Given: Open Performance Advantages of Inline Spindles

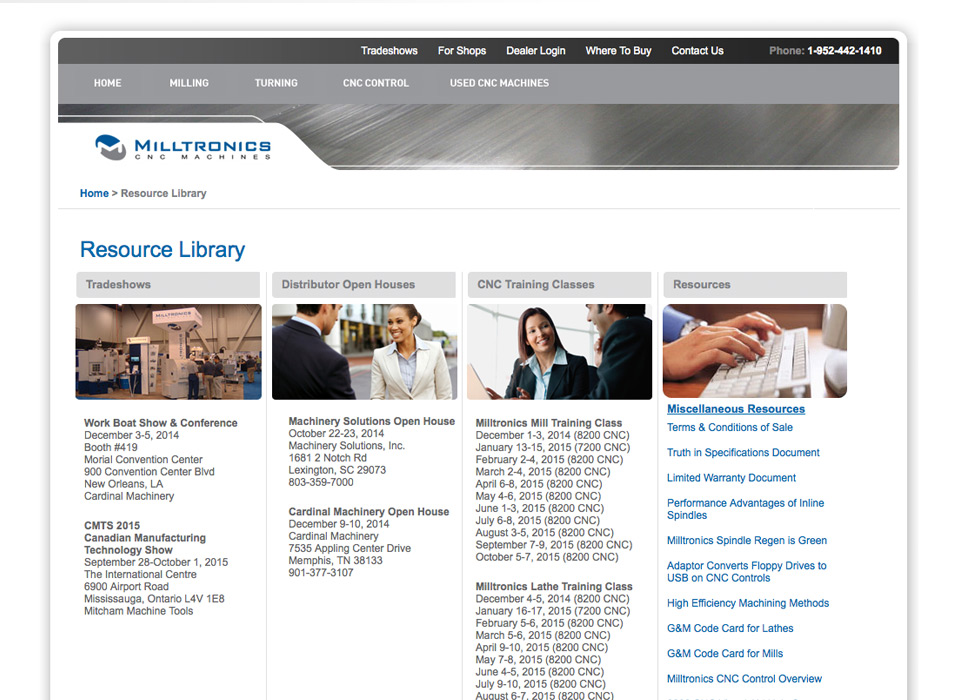Looking at the screenshot, I should point(746,509).
